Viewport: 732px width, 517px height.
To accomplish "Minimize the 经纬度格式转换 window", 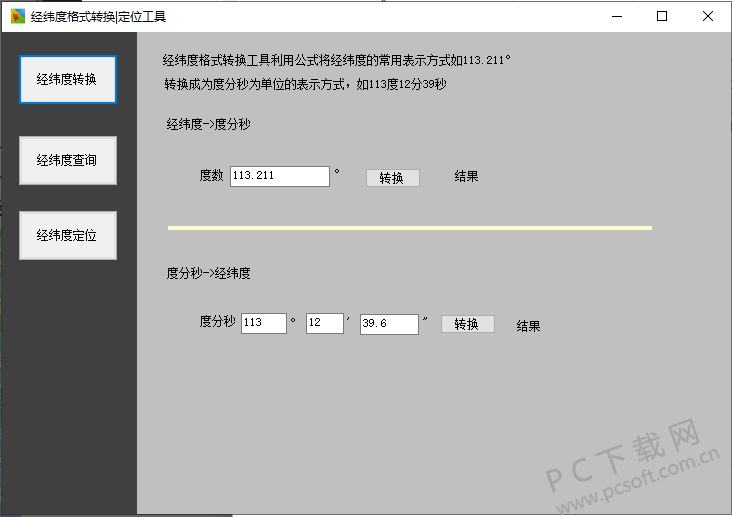I will tap(617, 16).
